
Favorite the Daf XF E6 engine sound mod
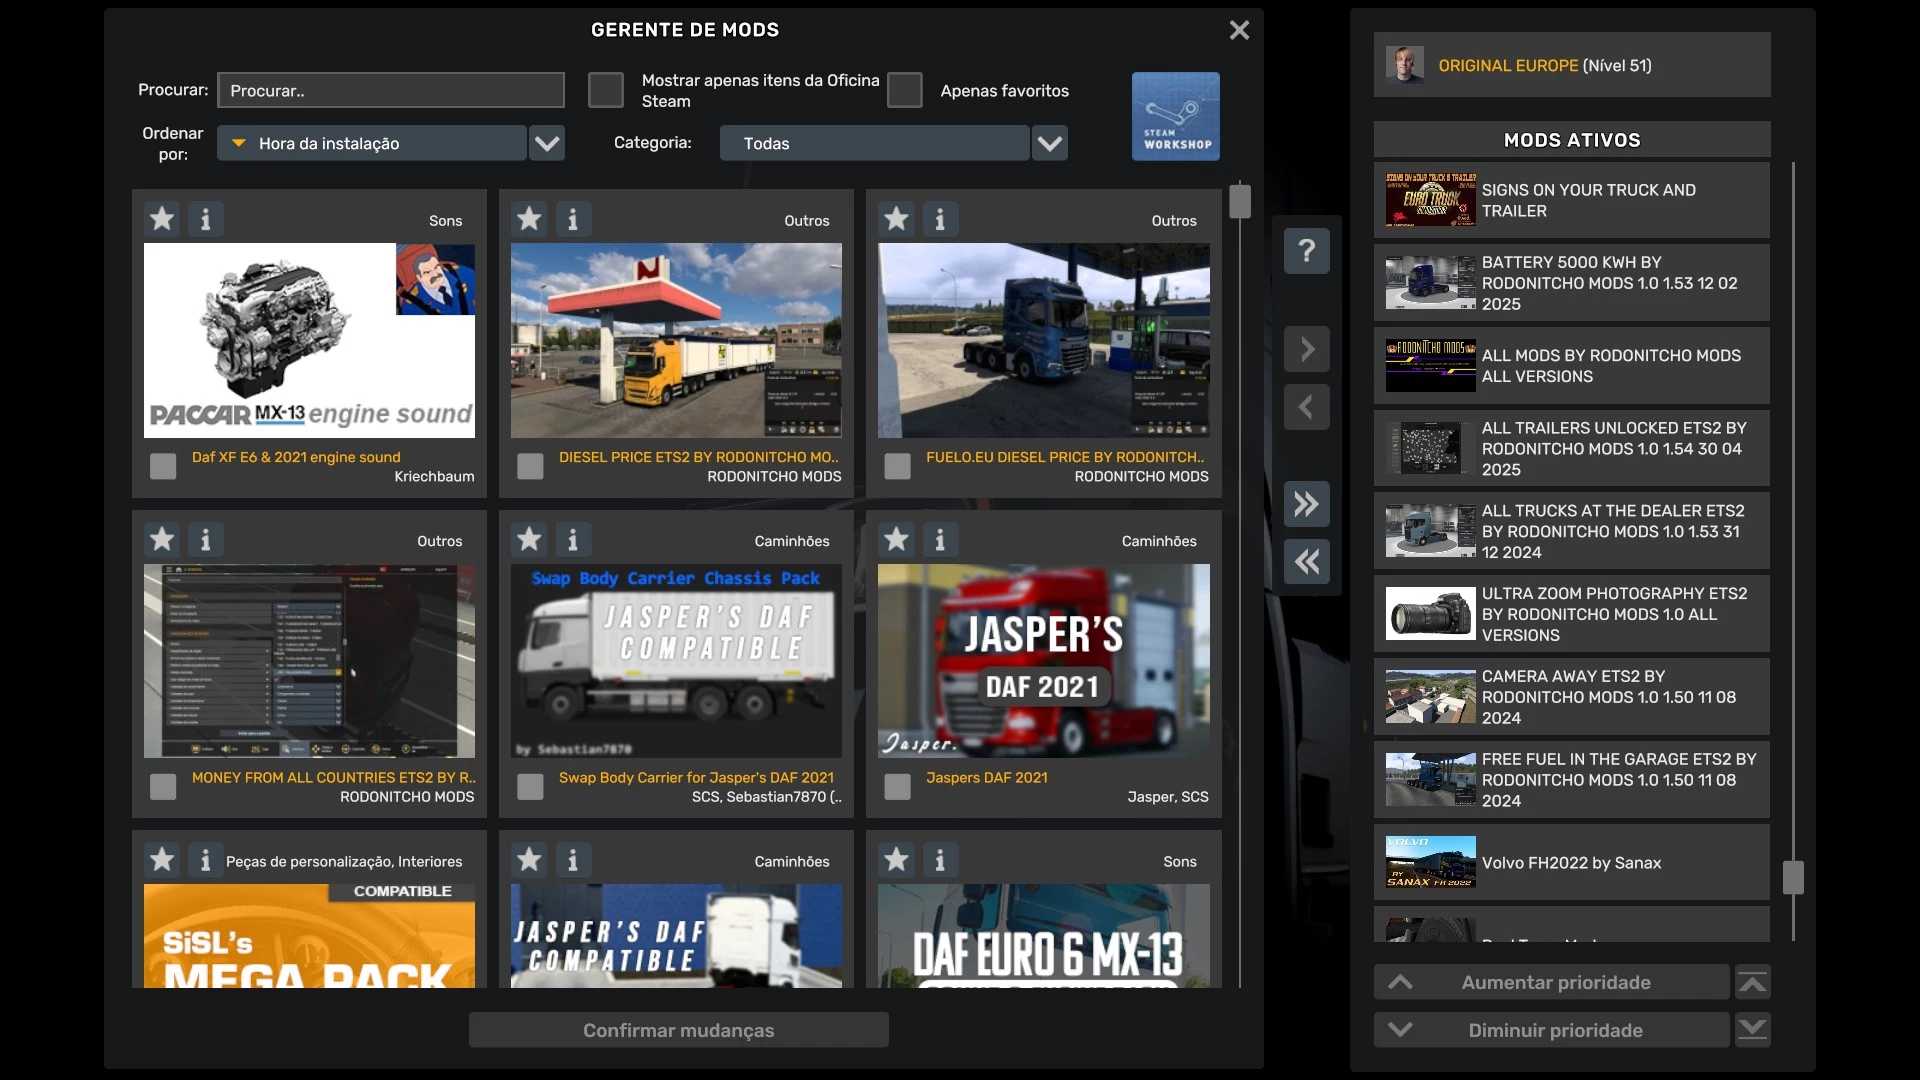click(162, 218)
